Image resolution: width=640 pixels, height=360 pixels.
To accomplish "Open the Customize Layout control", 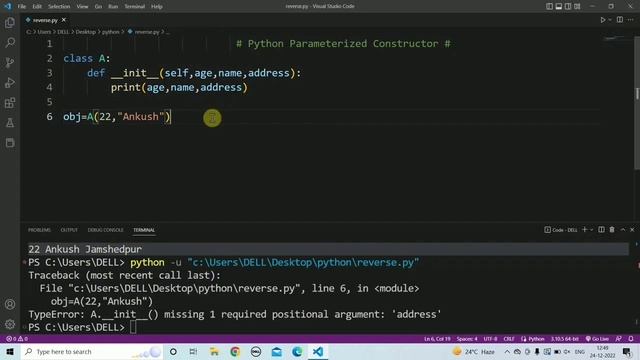I will tap(577, 6).
